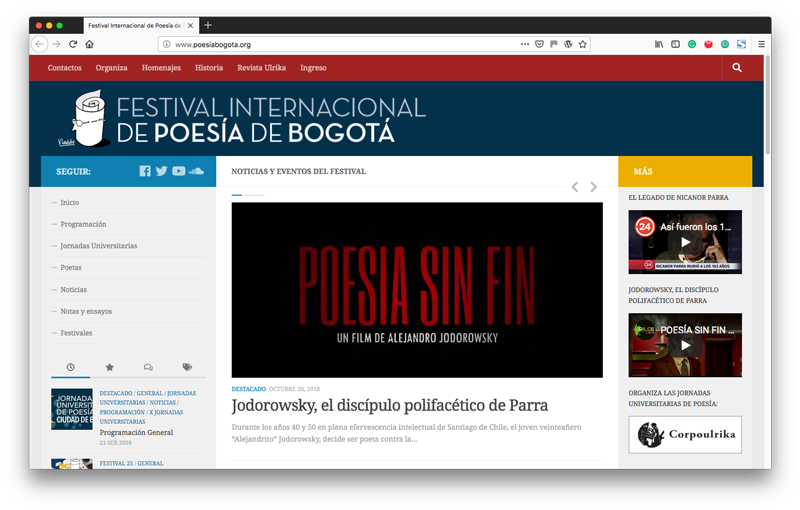Click the WordPress icon in address bar
The width and height of the screenshot is (800, 510).
click(x=568, y=44)
